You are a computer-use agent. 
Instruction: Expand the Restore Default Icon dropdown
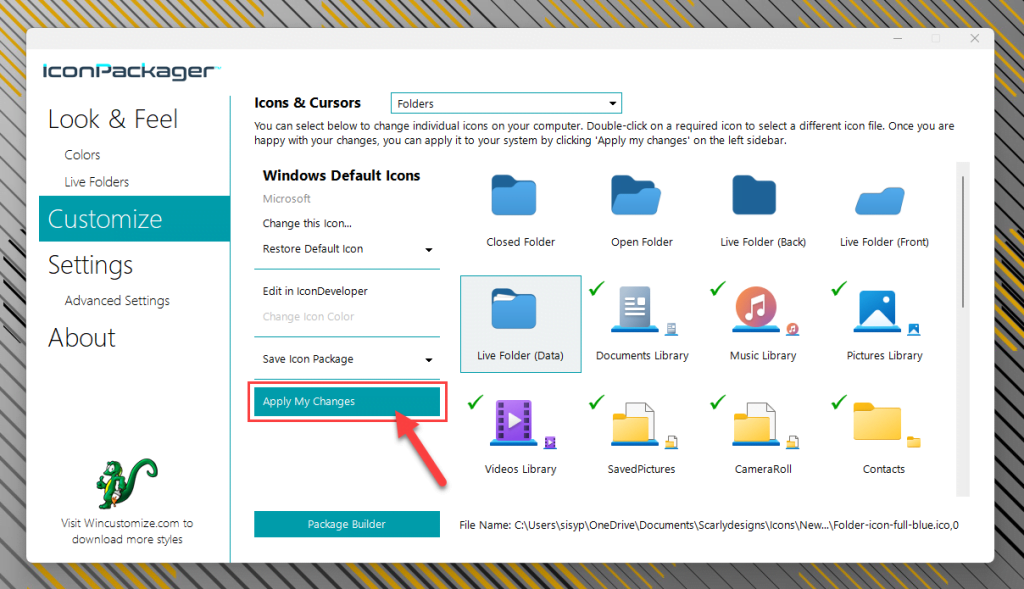point(429,249)
